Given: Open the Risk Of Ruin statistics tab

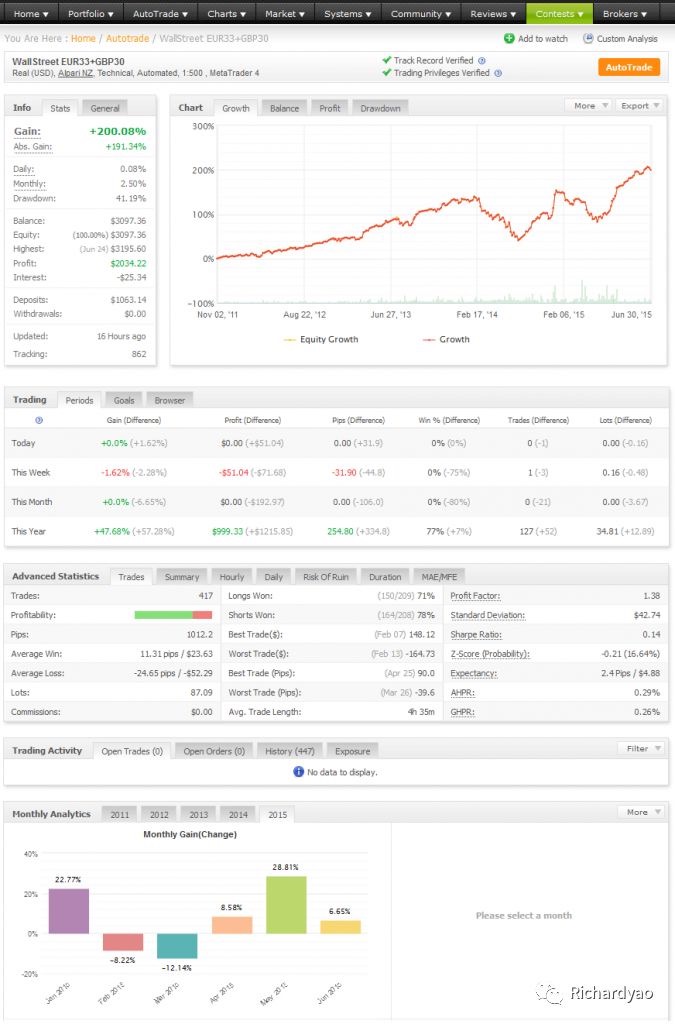Looking at the screenshot, I should click(325, 577).
